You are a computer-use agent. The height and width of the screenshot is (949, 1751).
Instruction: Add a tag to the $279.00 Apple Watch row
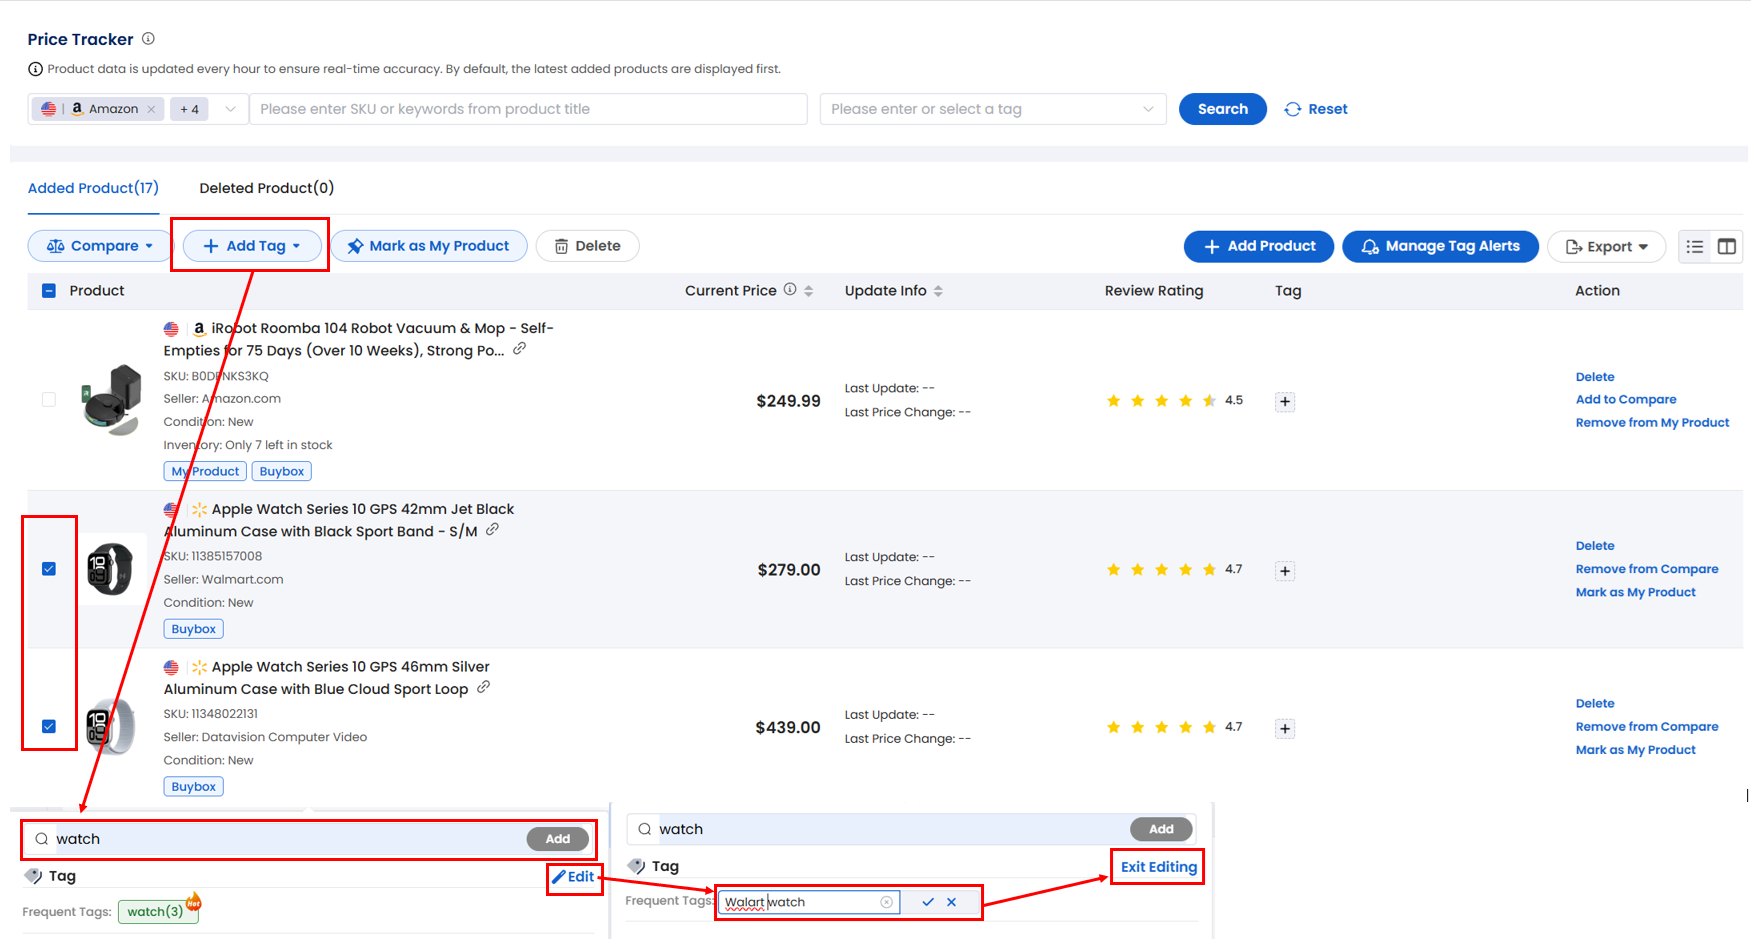point(1285,571)
